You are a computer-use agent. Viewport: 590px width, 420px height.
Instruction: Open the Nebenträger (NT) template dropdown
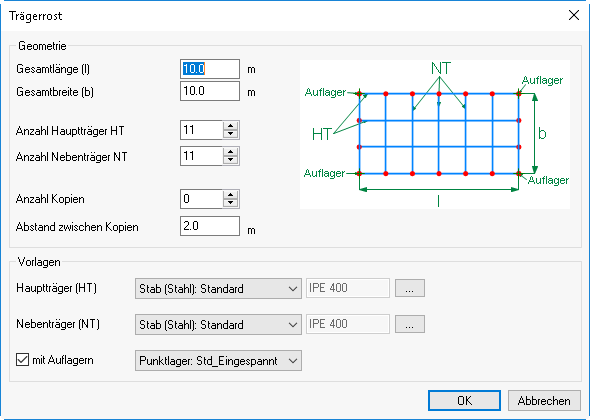218,324
